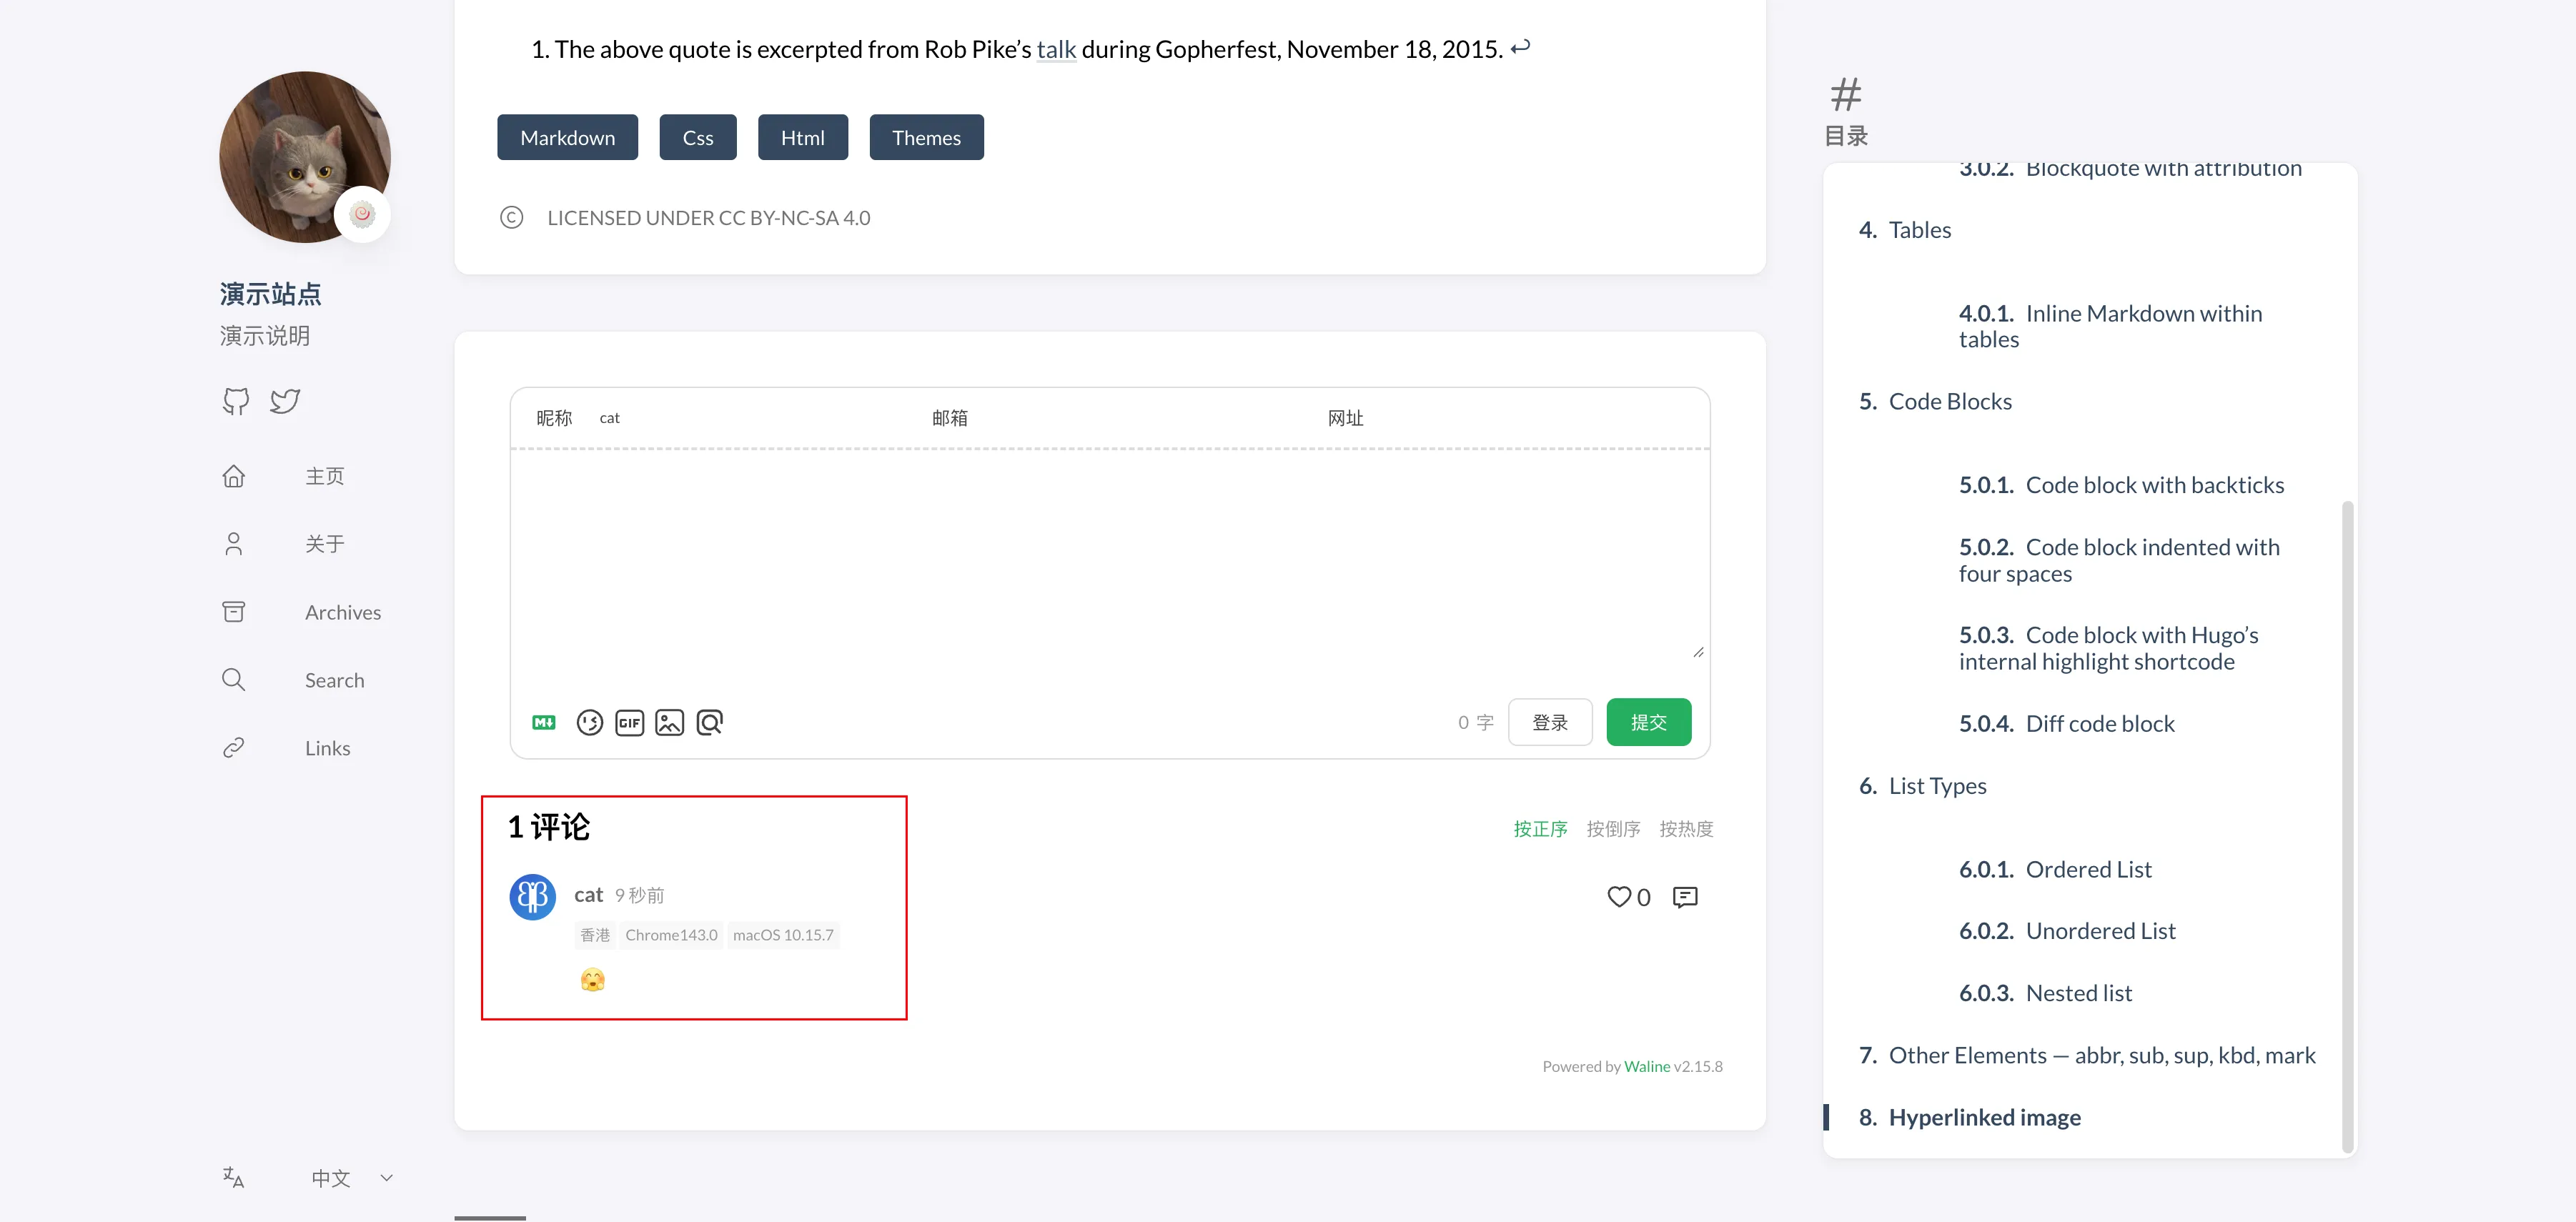This screenshot has height=1222, width=2576.
Task: Open Search from the sidebar menu
Action: click(x=334, y=680)
